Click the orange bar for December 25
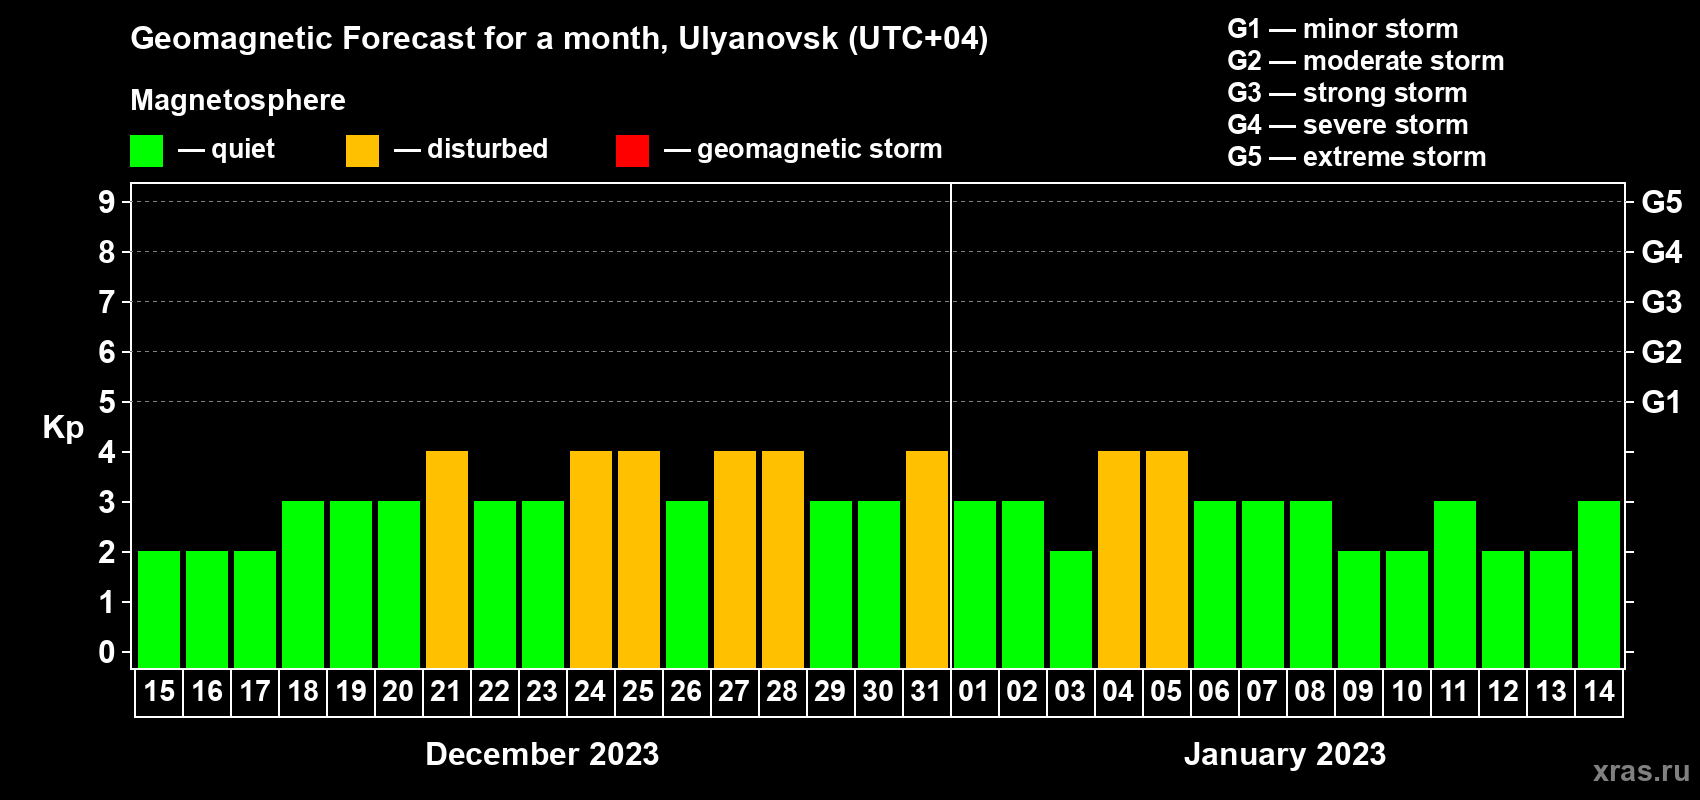 [639, 559]
